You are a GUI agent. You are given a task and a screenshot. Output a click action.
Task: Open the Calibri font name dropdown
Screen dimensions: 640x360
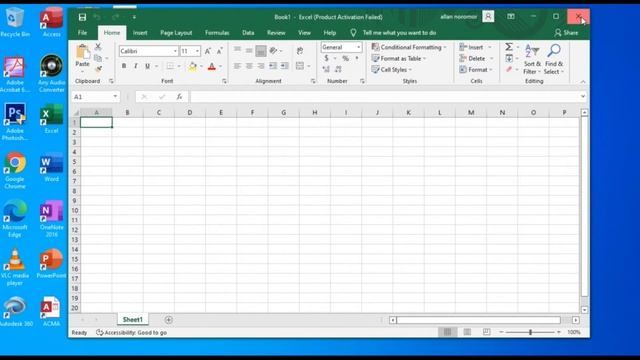[175, 51]
